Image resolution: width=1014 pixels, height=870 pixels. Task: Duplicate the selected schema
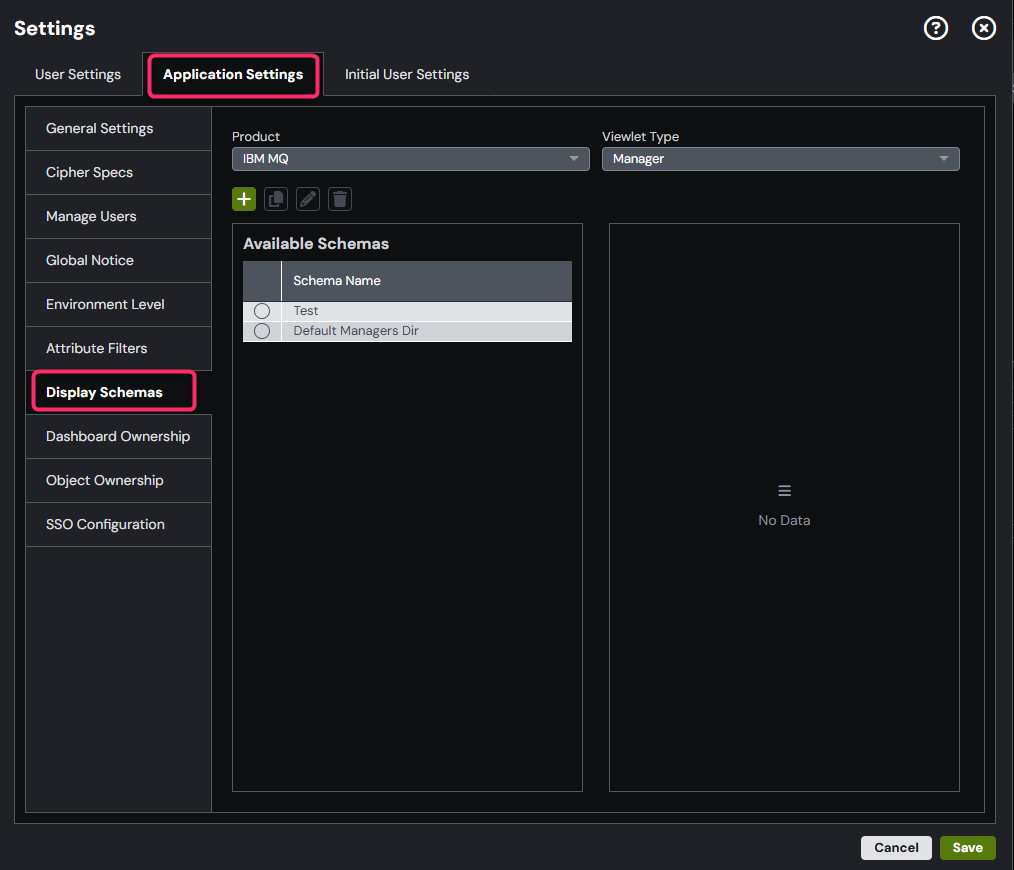point(275,198)
